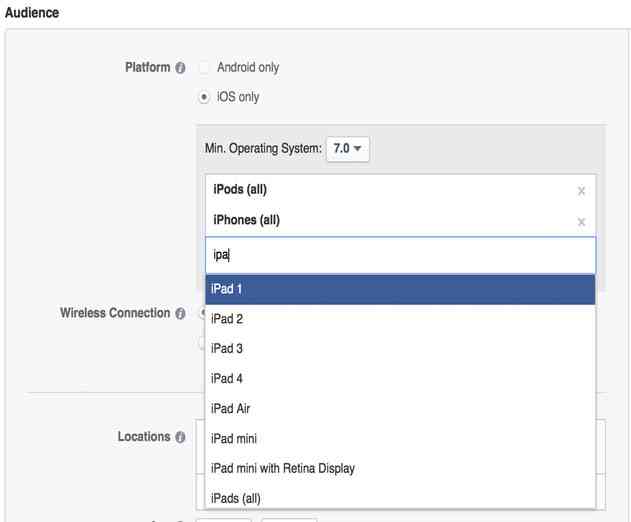The height and width of the screenshot is (522, 631).
Task: Remove the iPhones (all) device tag
Action: click(581, 222)
